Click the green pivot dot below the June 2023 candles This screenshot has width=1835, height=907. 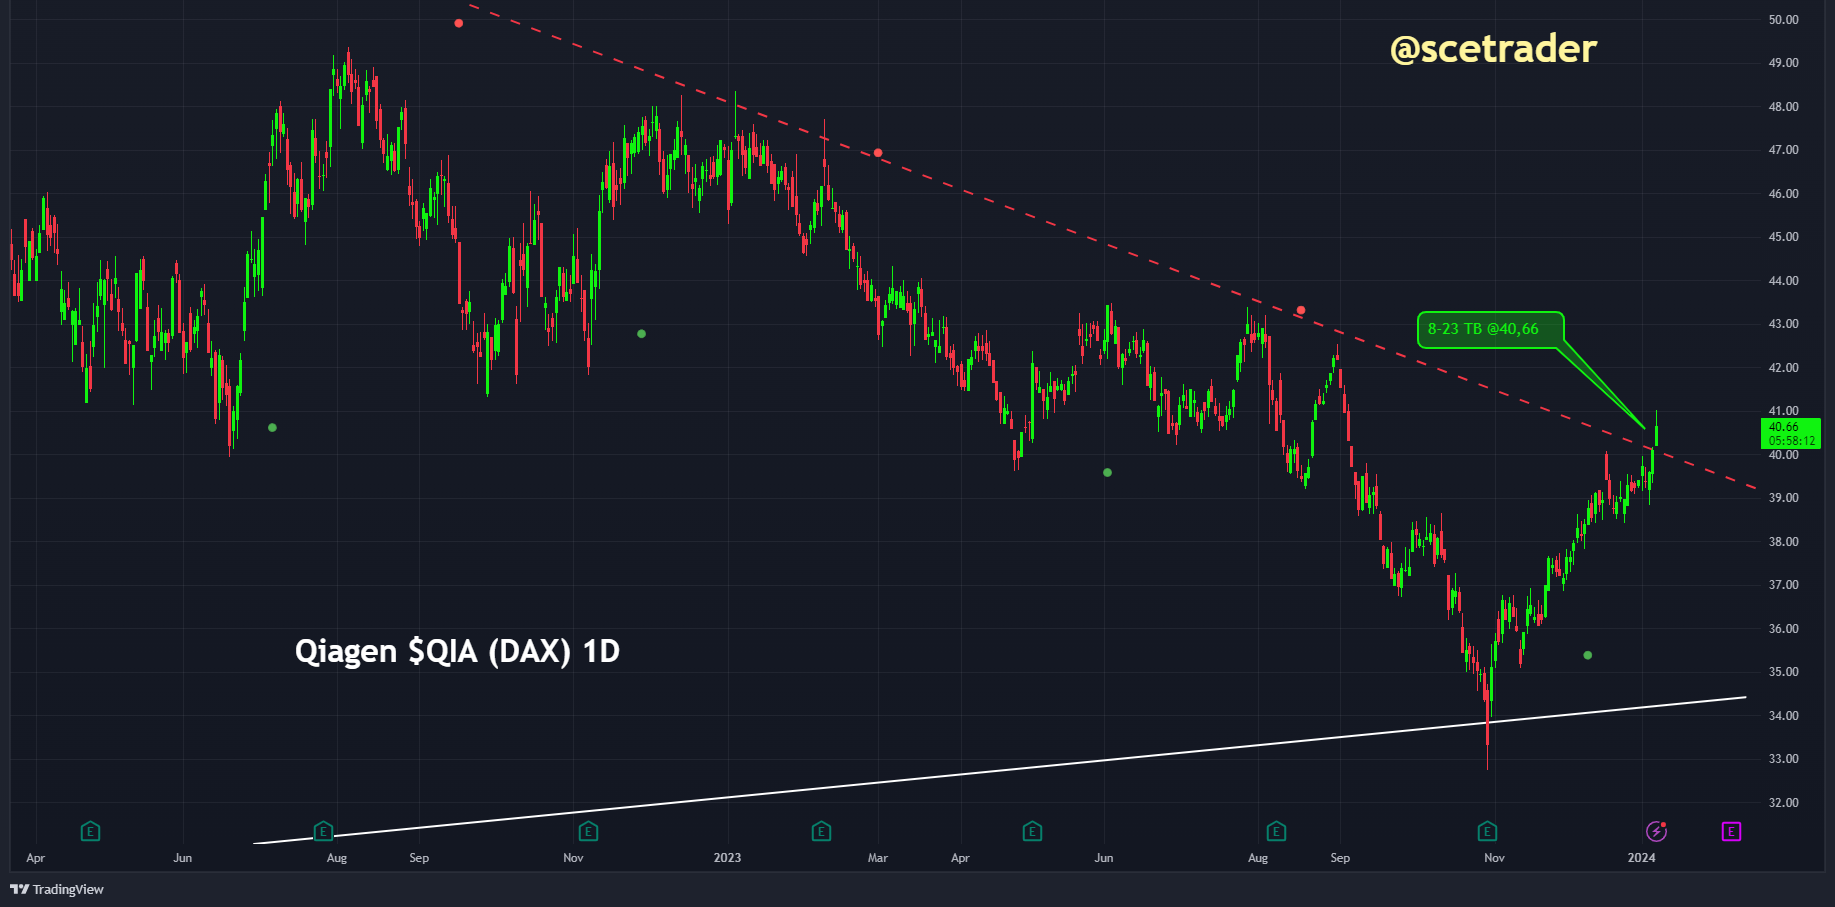[1107, 472]
